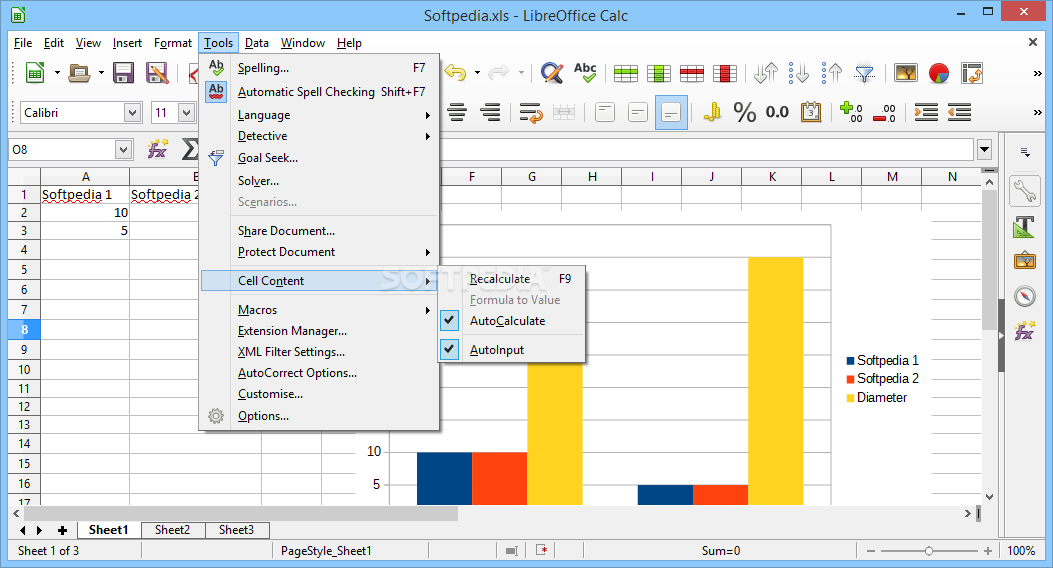Open sidebar Properties wrench icon
Viewport: 1053px width, 568px height.
pos(1025,191)
